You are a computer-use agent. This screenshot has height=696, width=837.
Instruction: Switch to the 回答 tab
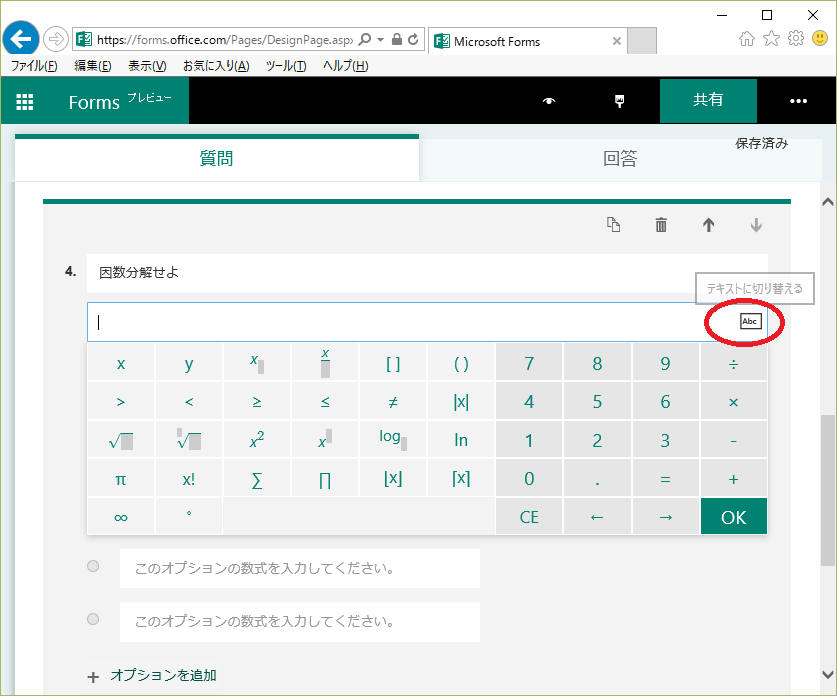pyautogui.click(x=620, y=159)
